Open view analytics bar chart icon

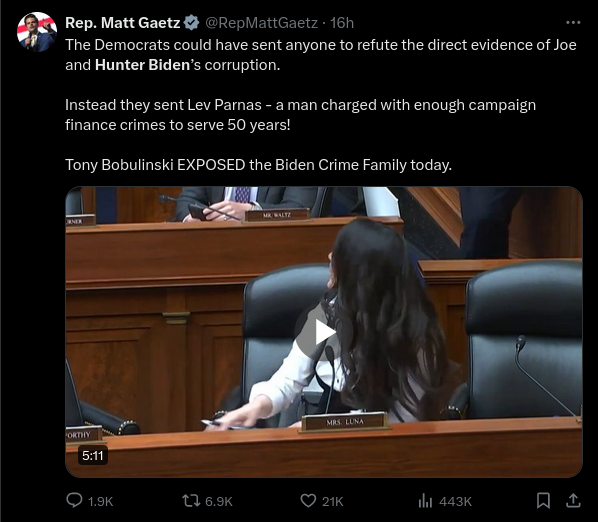coord(425,501)
